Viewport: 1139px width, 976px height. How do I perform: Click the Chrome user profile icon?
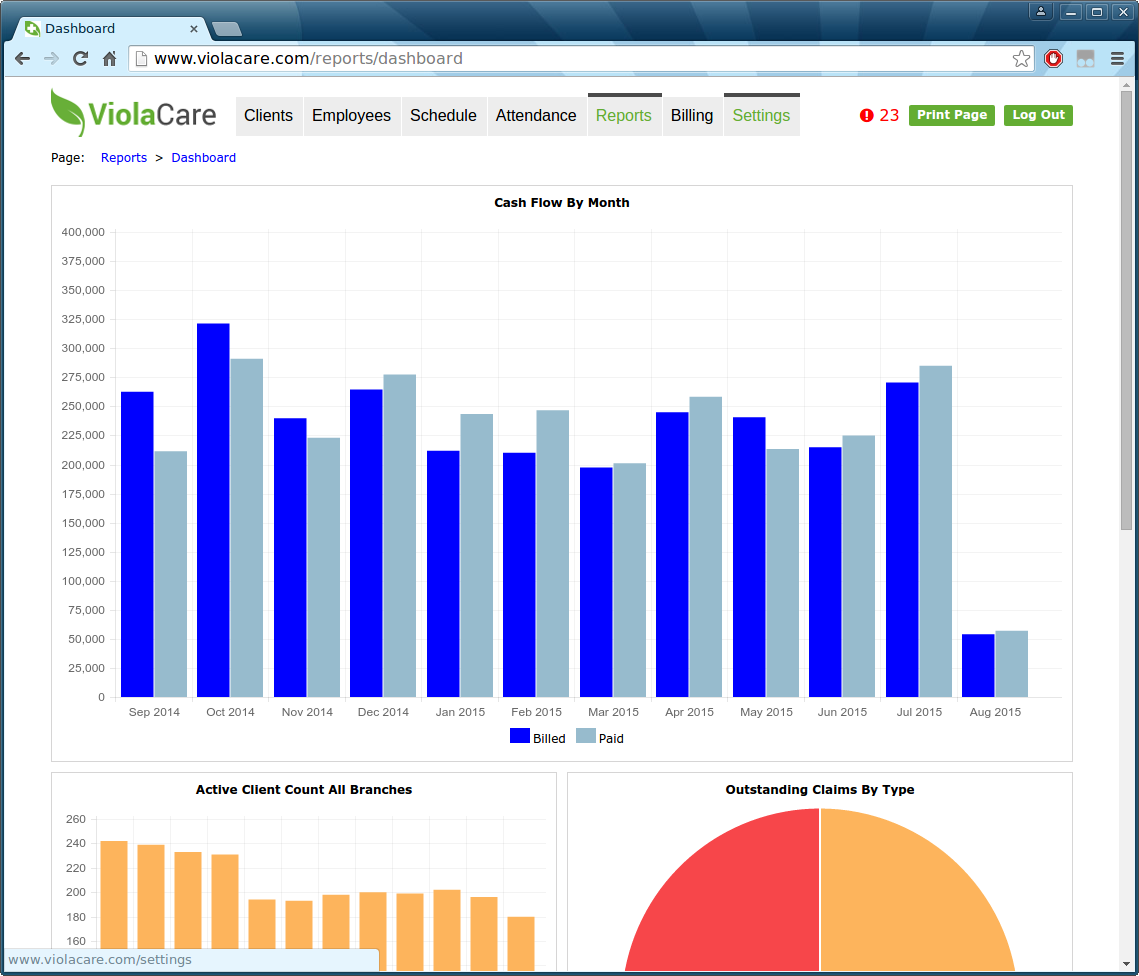(1041, 12)
